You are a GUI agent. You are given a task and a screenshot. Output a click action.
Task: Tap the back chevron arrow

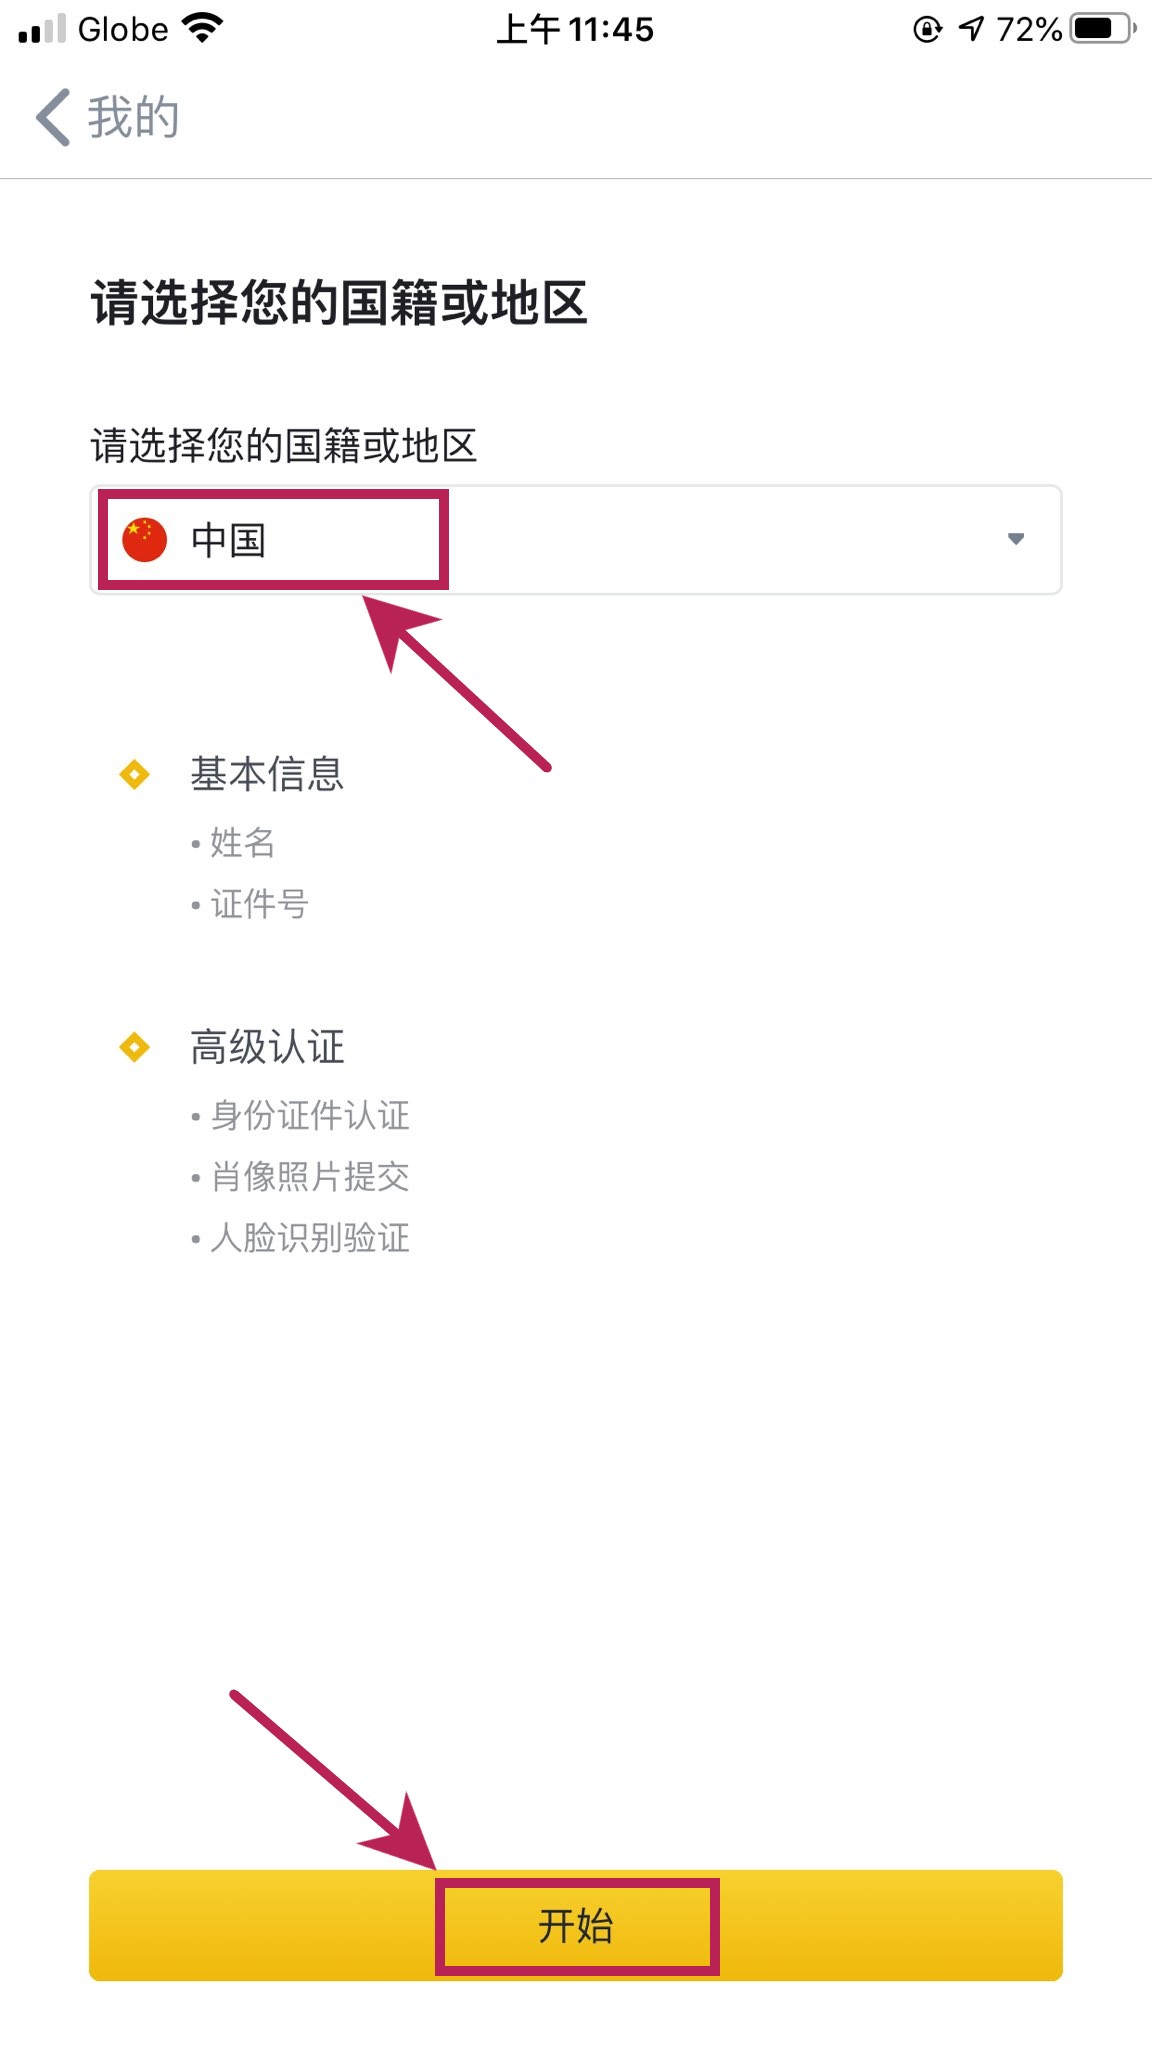(x=54, y=117)
